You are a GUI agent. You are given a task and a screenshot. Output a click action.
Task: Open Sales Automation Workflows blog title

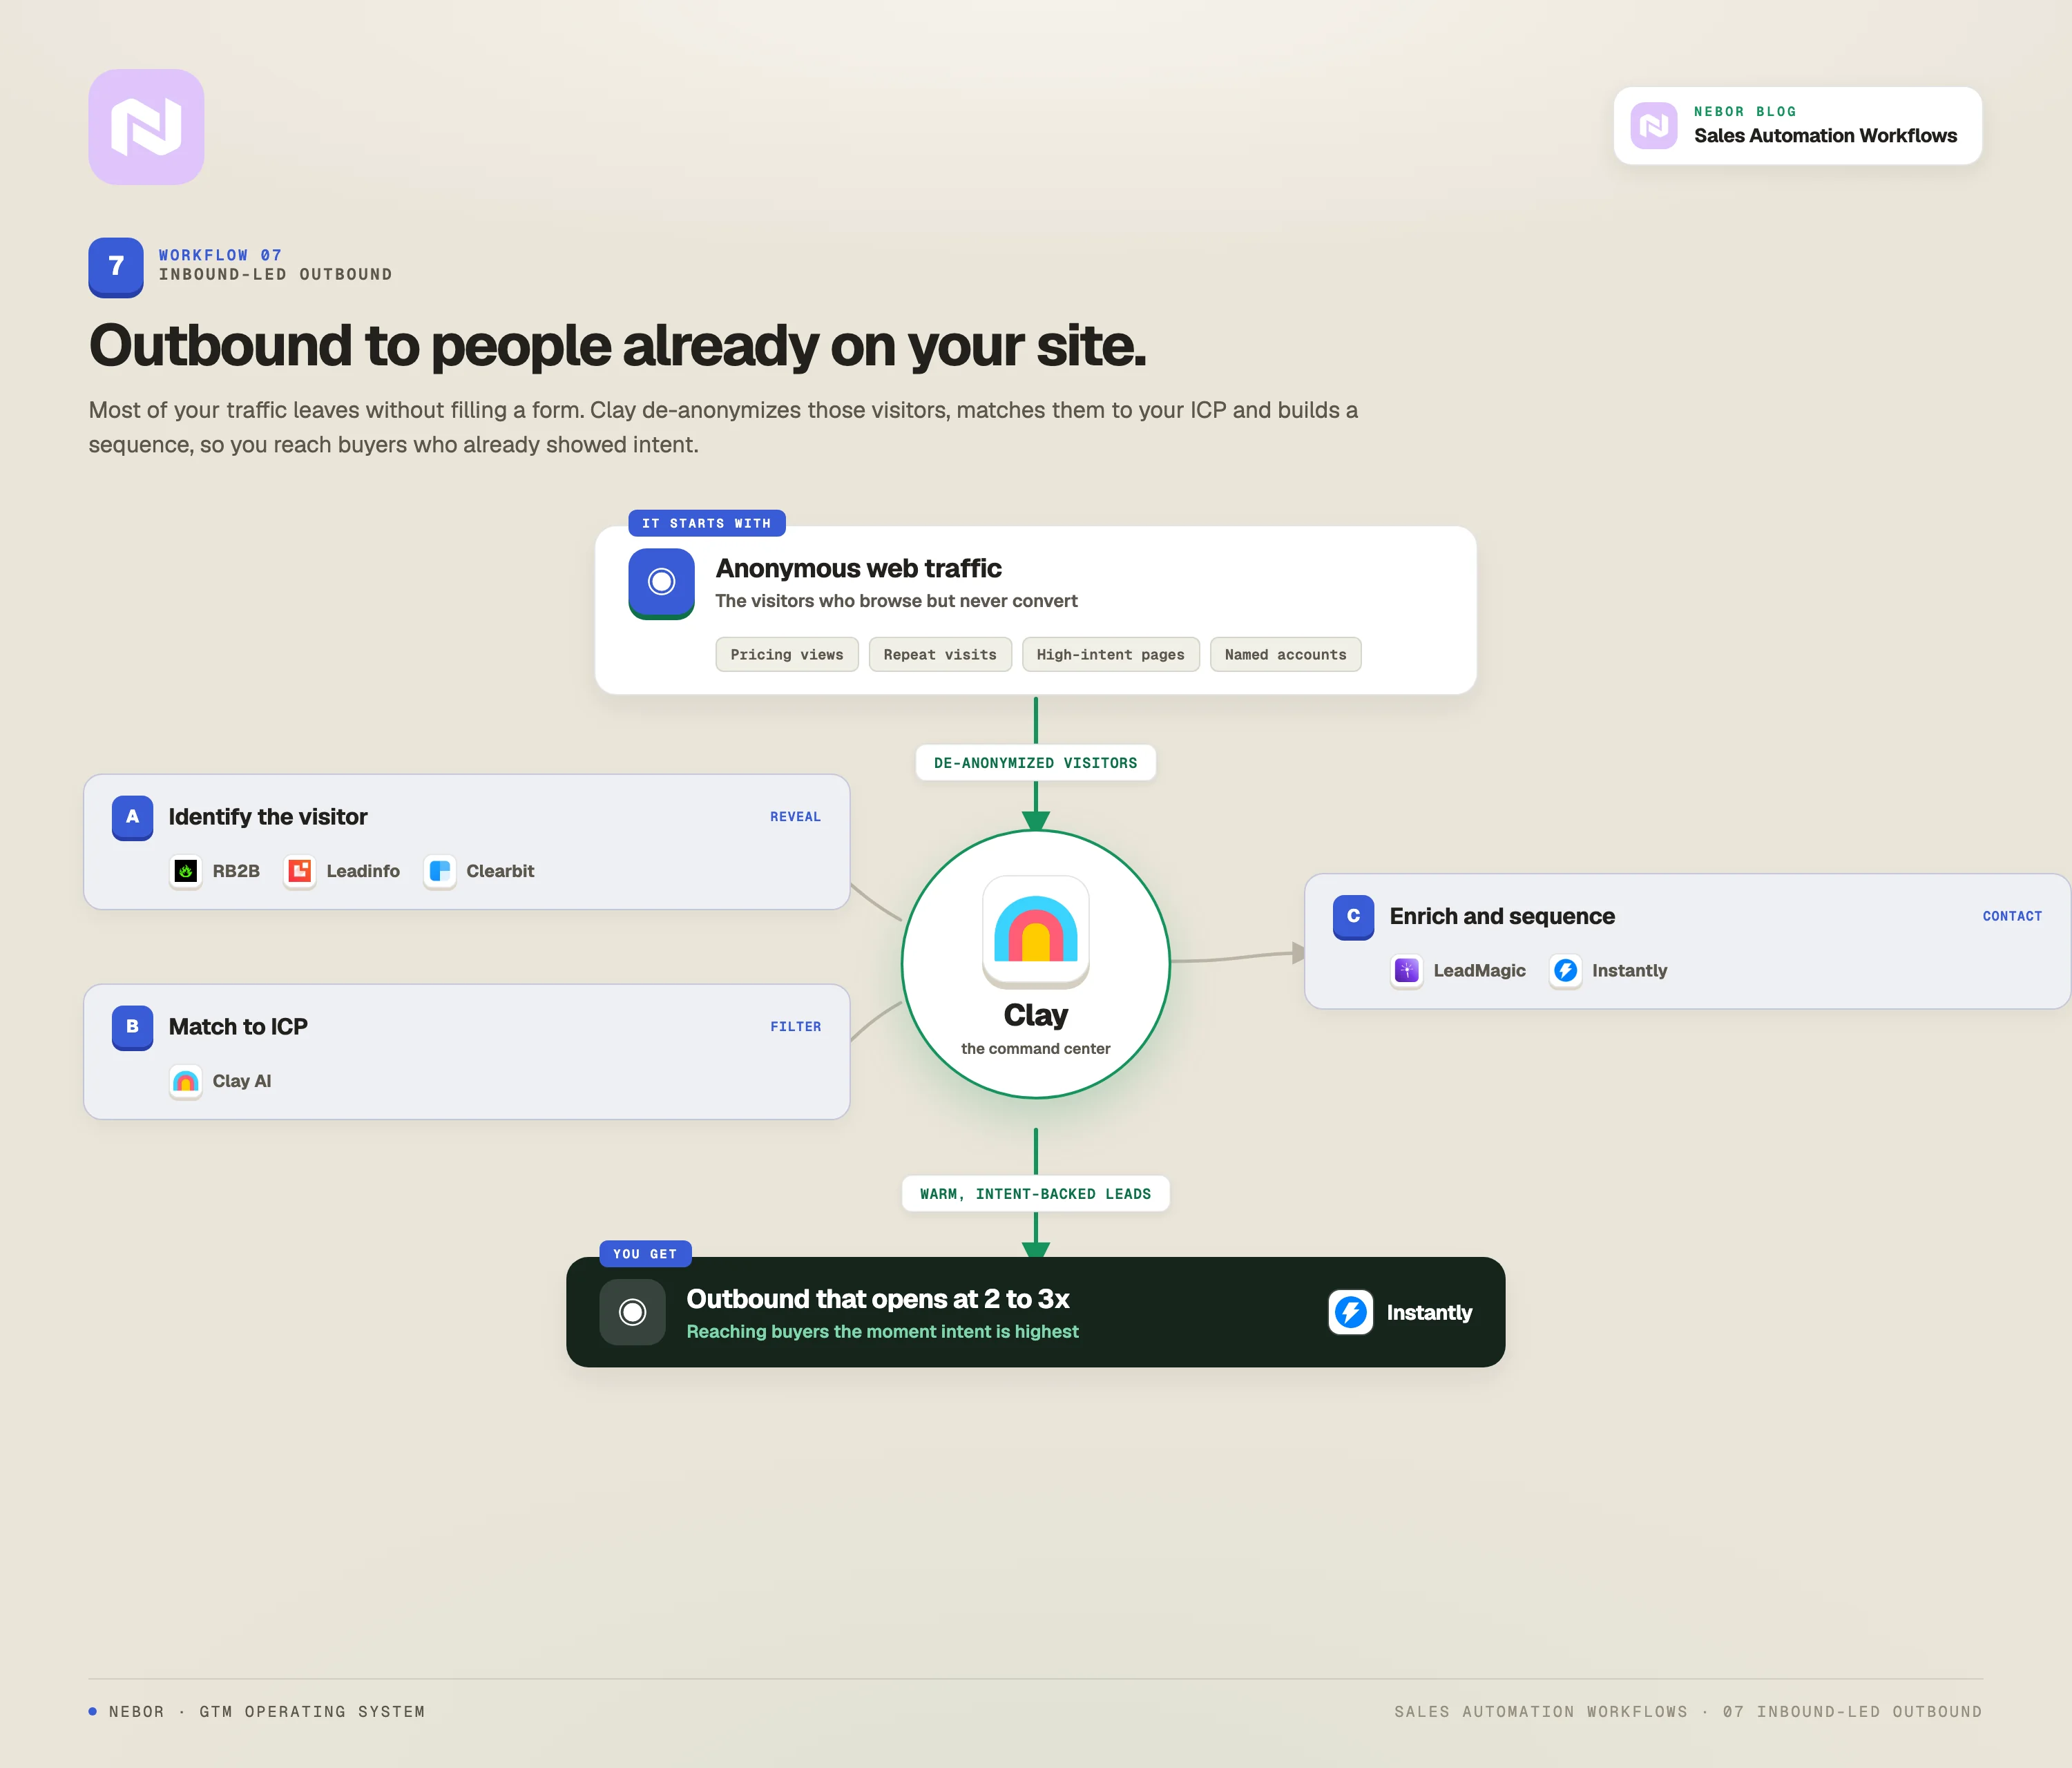click(1825, 136)
